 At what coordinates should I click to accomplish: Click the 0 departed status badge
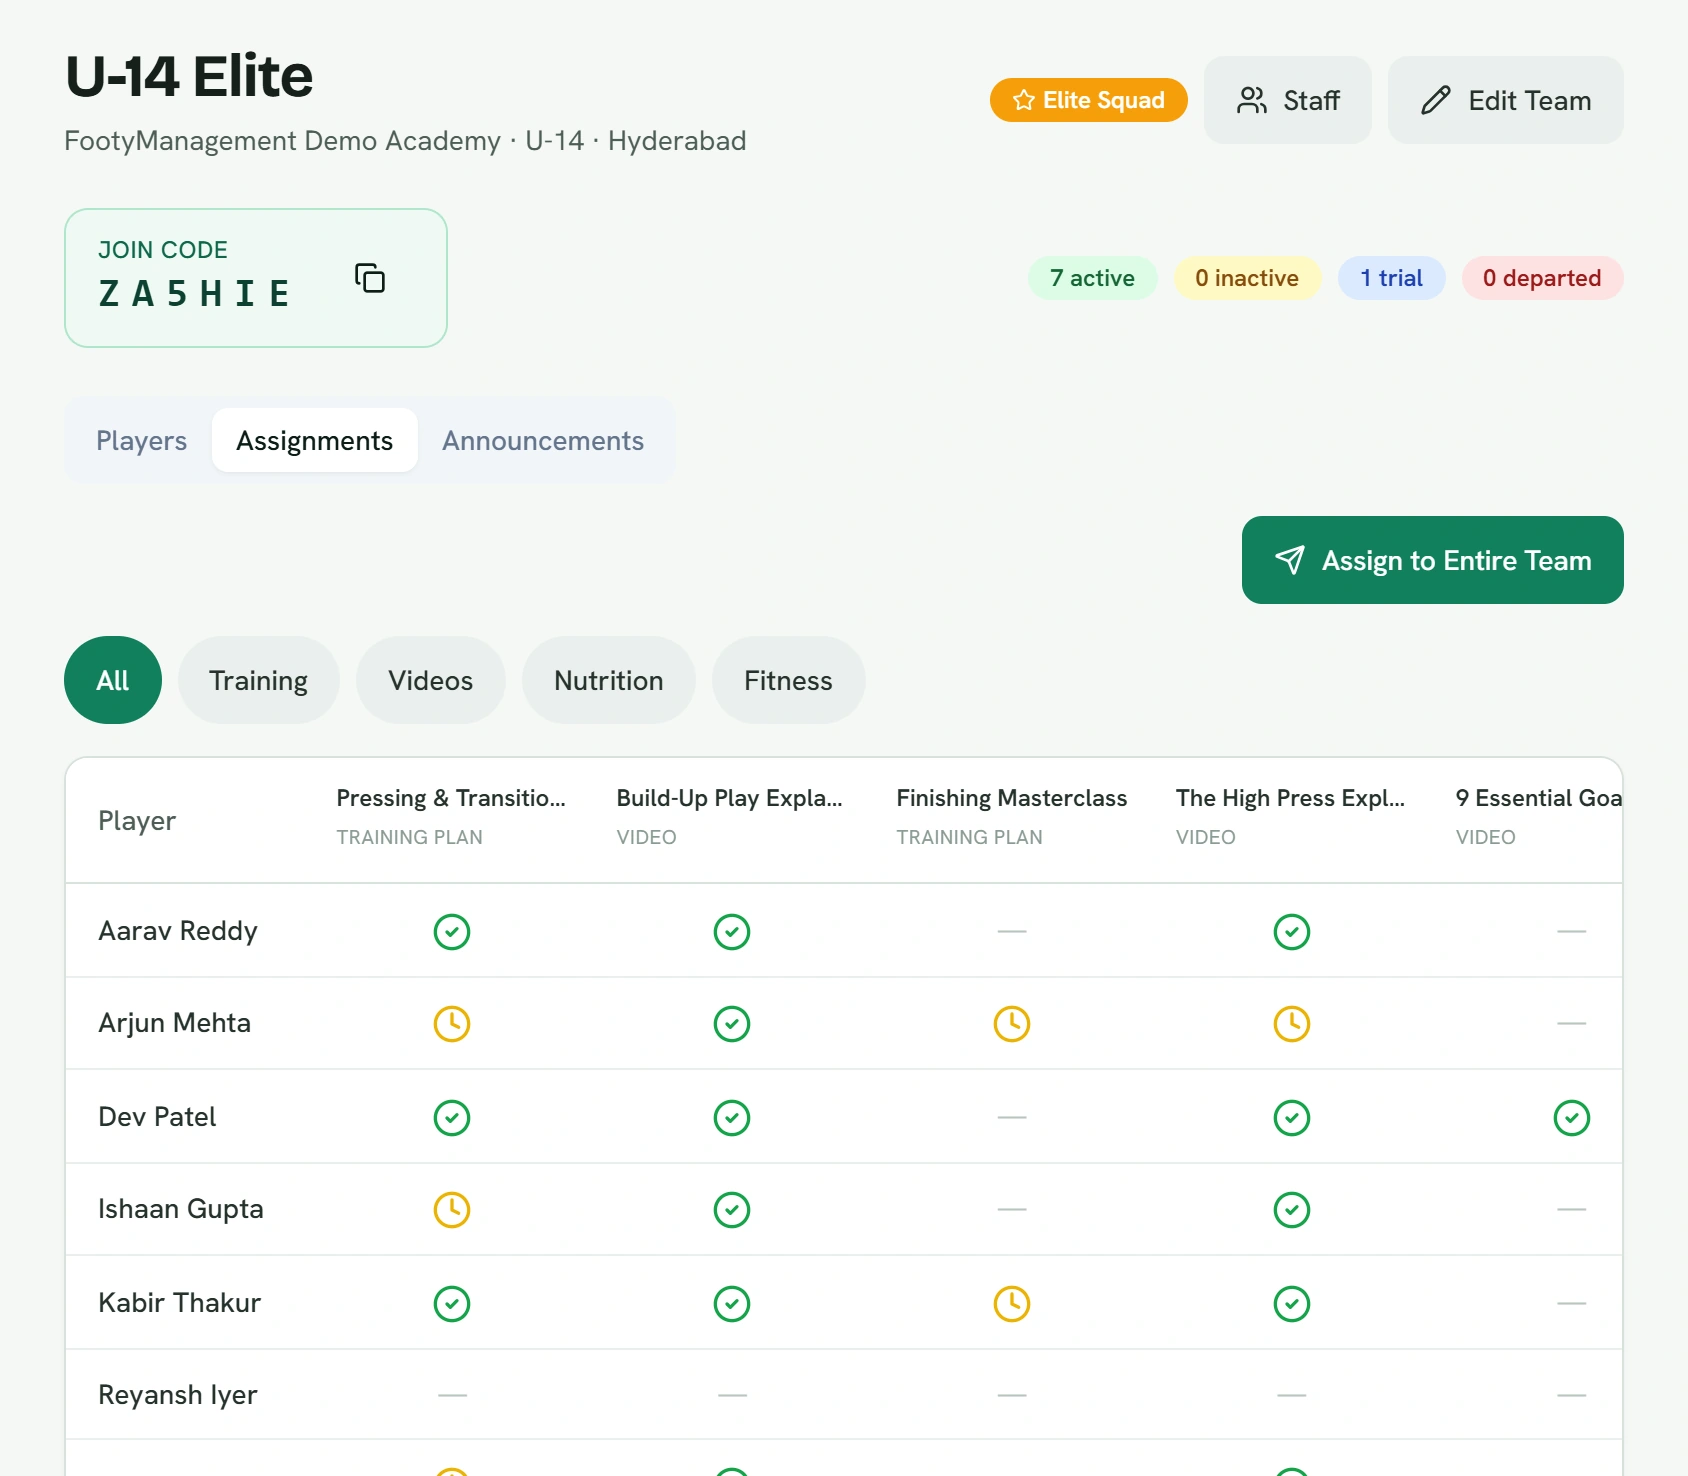[1542, 278]
